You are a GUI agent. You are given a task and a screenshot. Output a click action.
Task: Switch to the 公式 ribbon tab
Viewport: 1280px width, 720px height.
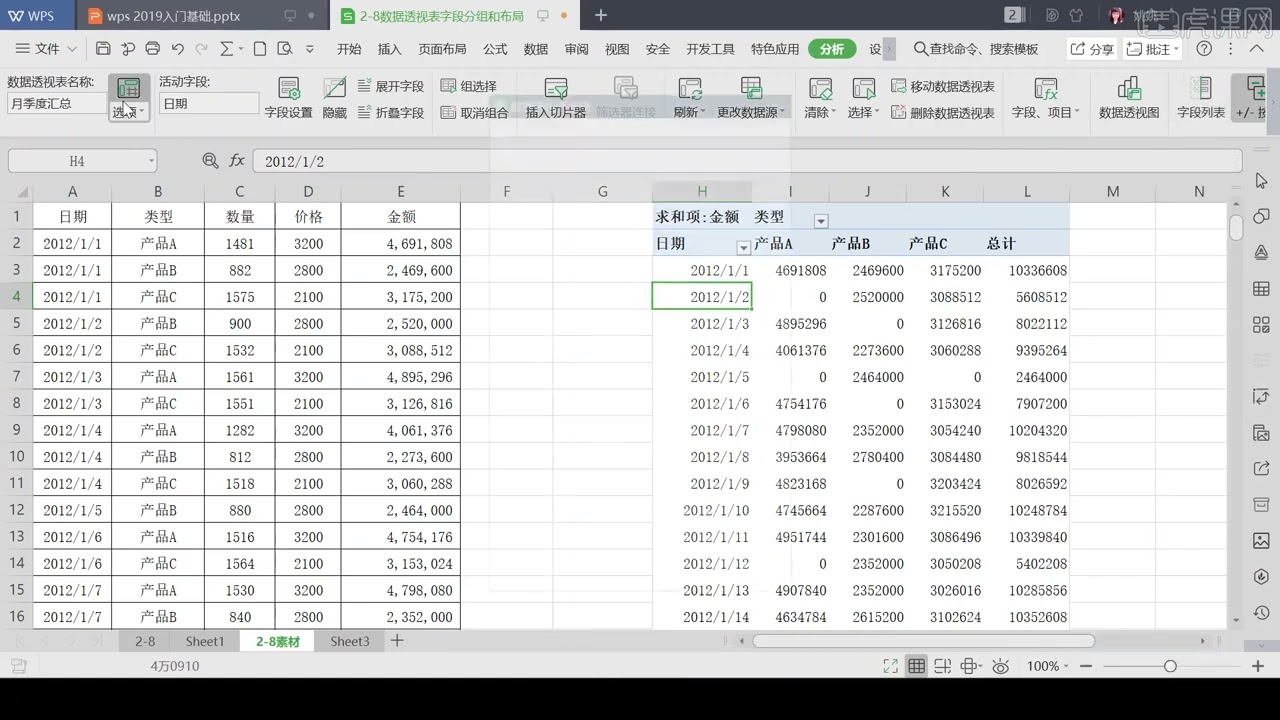click(495, 49)
